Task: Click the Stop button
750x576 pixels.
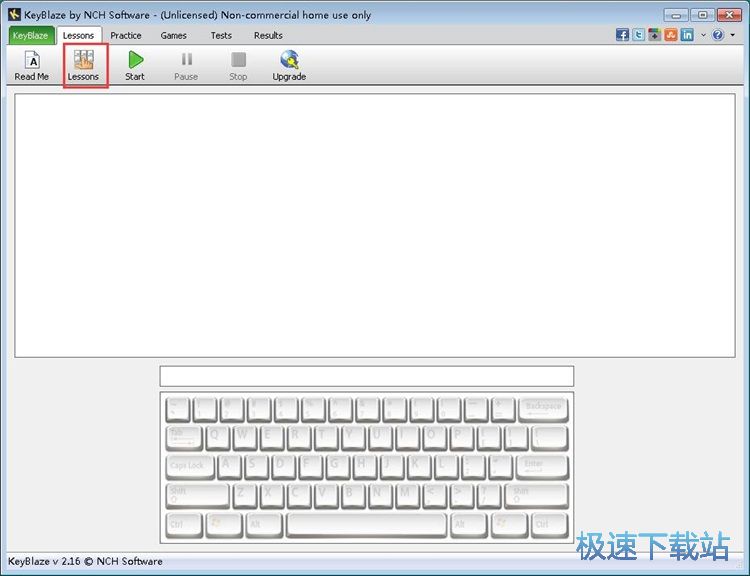Action: click(238, 66)
